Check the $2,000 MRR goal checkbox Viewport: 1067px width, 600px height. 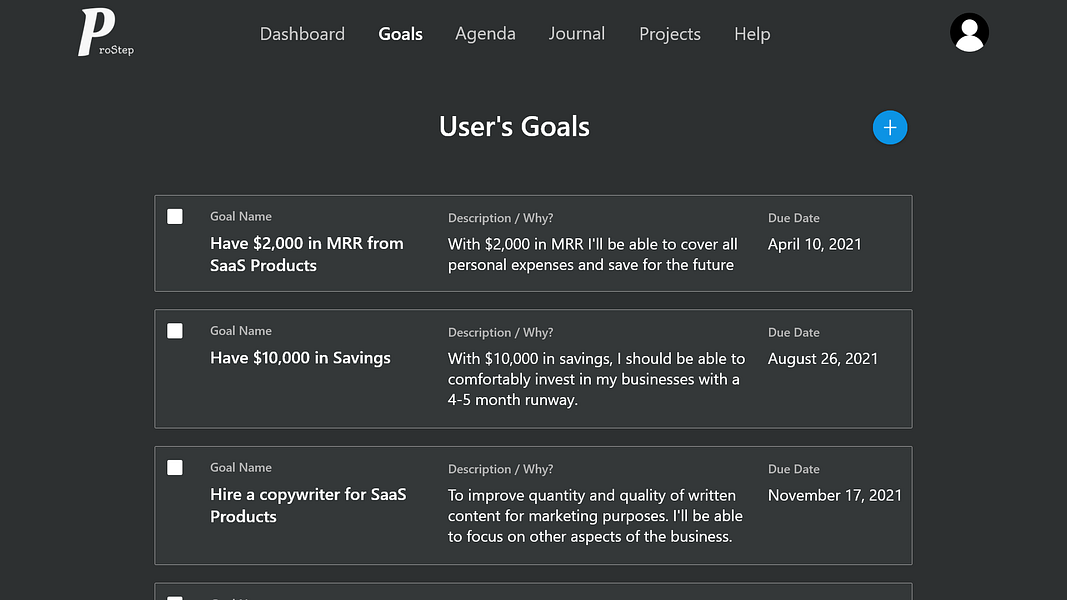click(x=175, y=216)
